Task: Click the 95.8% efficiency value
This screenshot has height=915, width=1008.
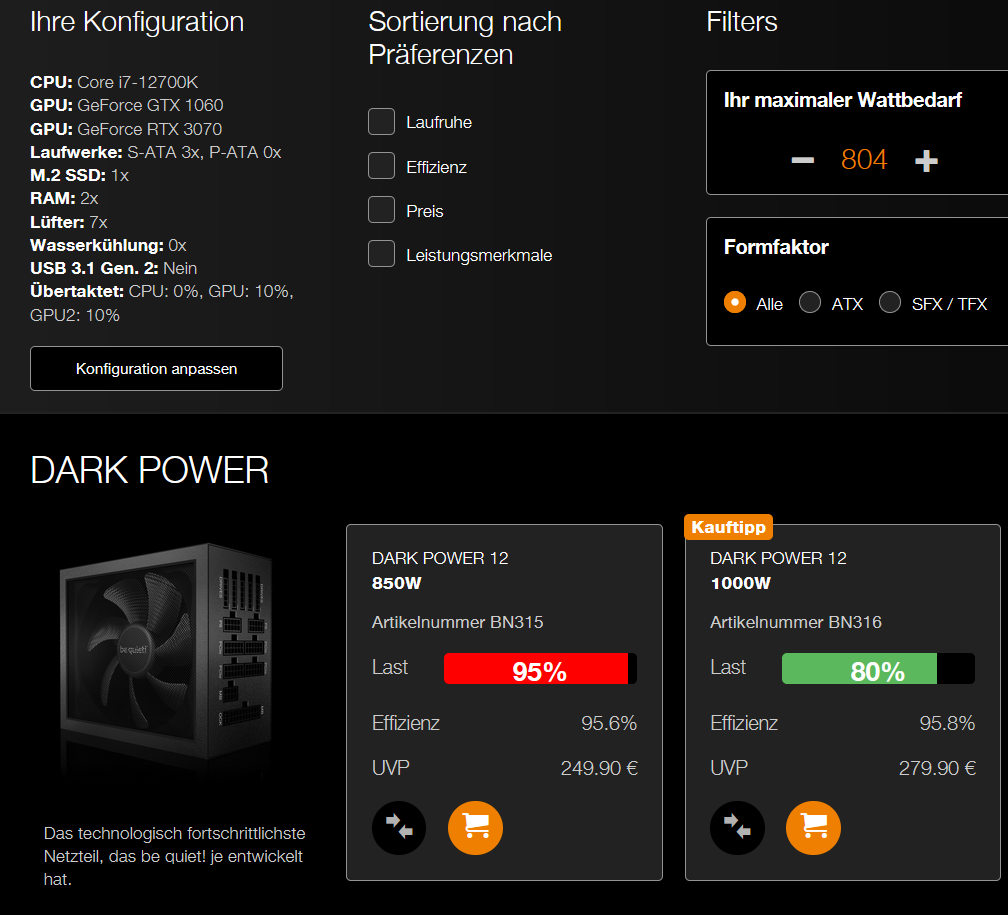Action: (947, 723)
